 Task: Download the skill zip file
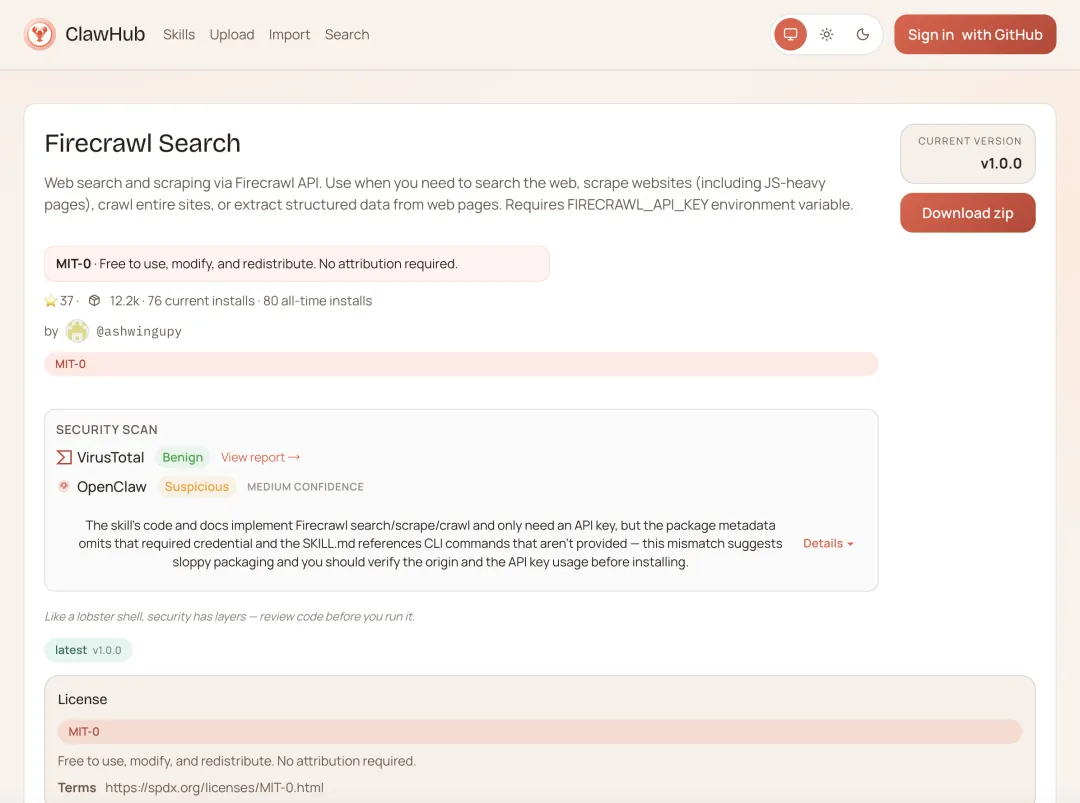coord(967,213)
